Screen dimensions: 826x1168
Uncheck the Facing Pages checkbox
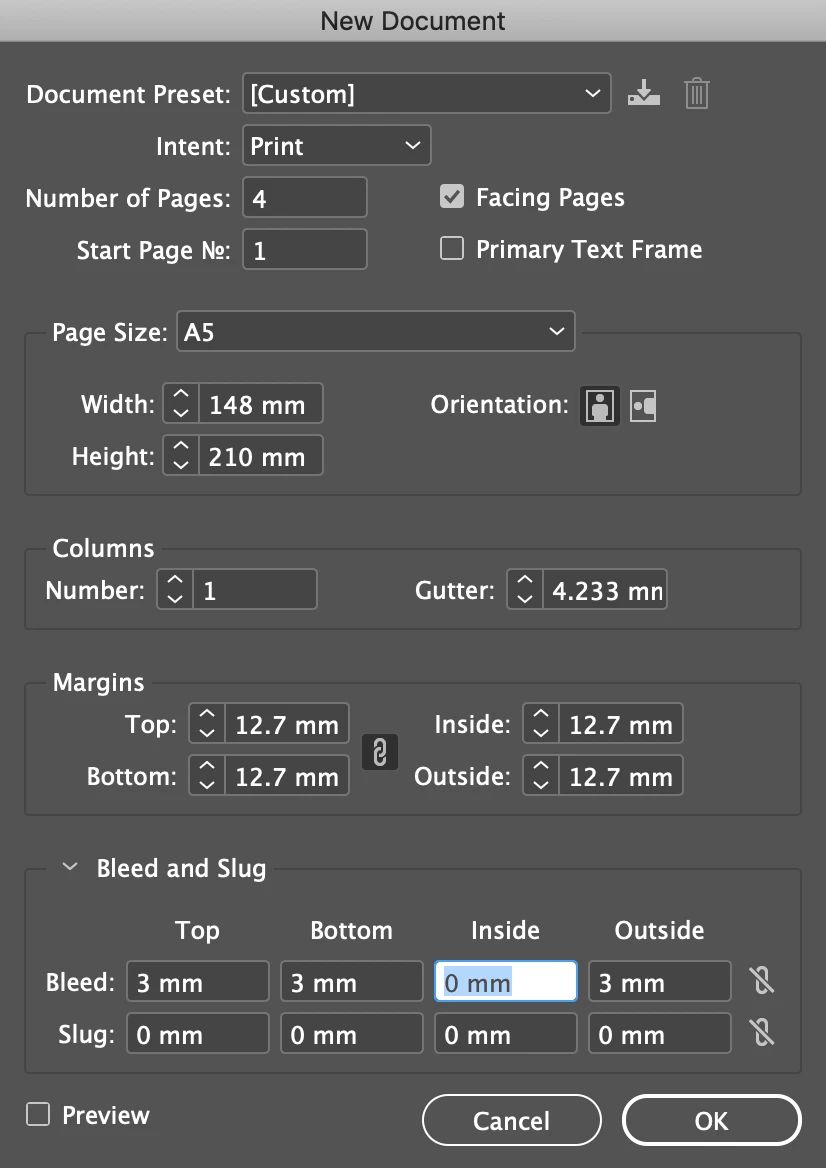(x=452, y=197)
